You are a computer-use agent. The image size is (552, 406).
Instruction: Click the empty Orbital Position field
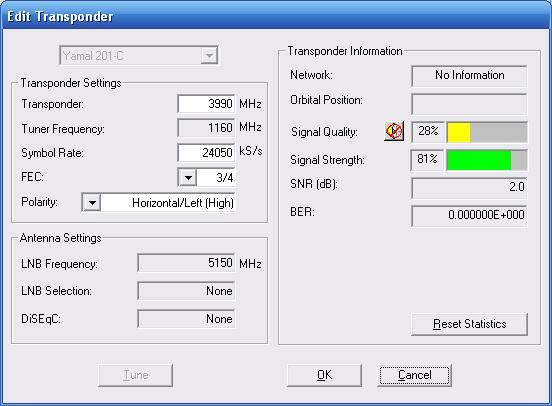(x=469, y=104)
